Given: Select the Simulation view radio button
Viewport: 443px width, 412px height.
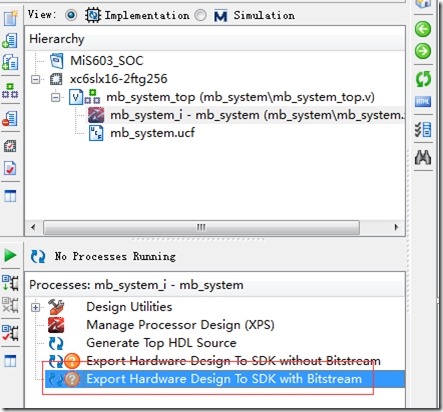Looking at the screenshot, I should click(x=200, y=15).
